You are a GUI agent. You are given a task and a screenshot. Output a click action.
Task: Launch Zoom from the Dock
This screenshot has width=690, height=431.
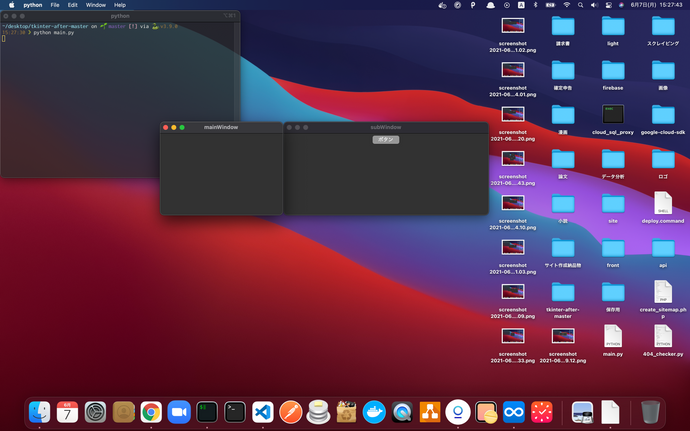[179, 413]
